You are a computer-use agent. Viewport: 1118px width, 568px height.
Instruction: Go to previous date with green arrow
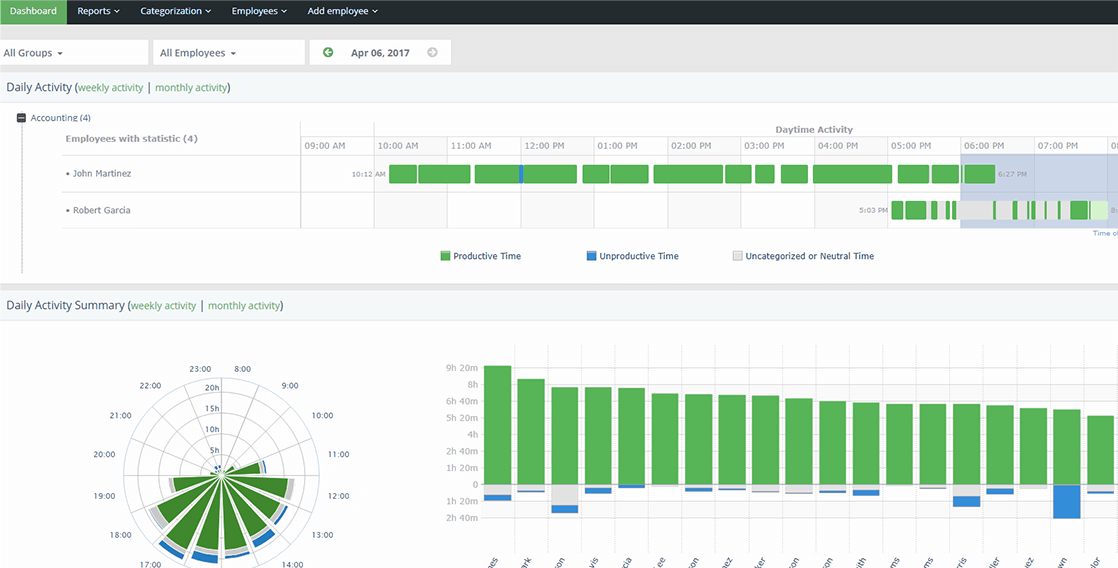click(x=328, y=52)
